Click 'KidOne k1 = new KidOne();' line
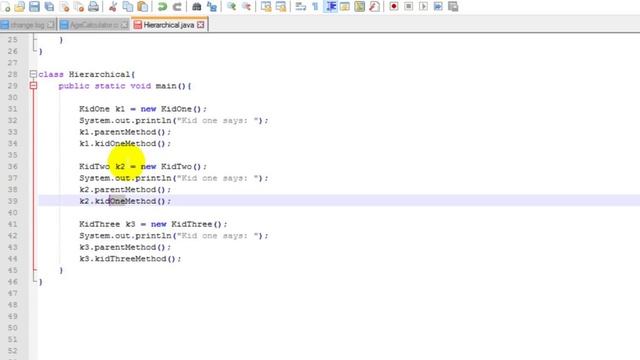640x360 pixels. click(143, 109)
